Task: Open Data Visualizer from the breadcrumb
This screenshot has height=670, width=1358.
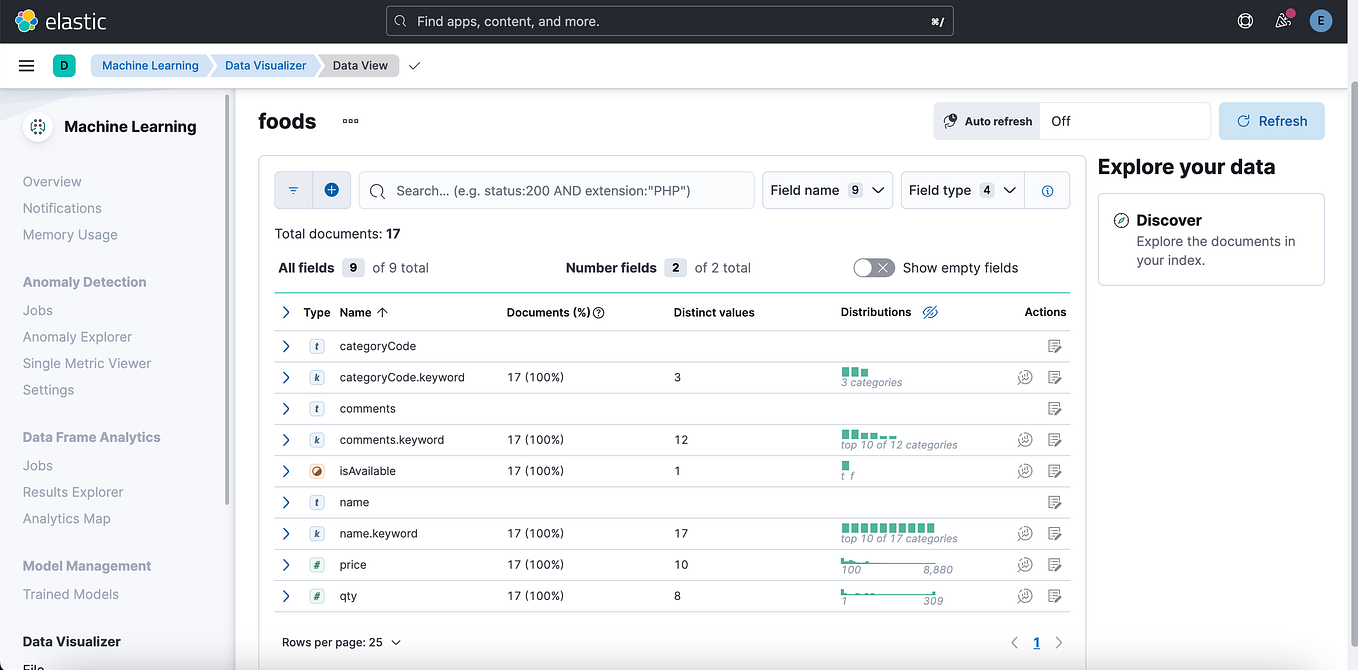Action: tap(263, 65)
